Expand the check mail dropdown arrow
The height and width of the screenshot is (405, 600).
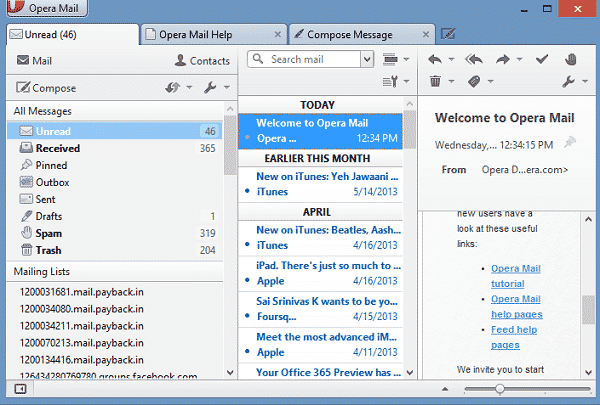189,87
